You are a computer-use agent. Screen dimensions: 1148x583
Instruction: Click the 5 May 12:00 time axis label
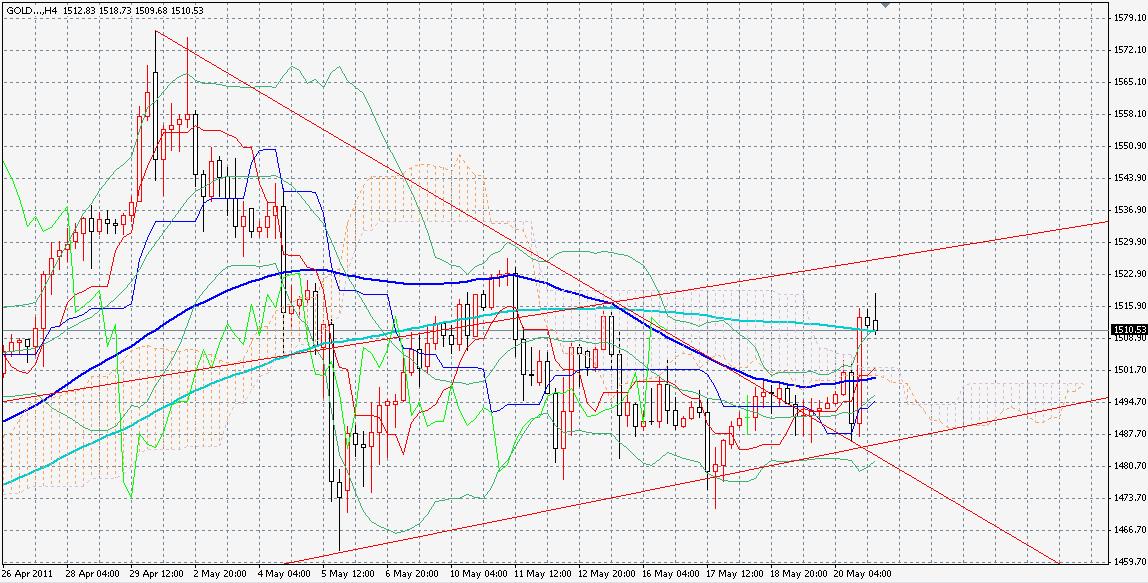349,573
